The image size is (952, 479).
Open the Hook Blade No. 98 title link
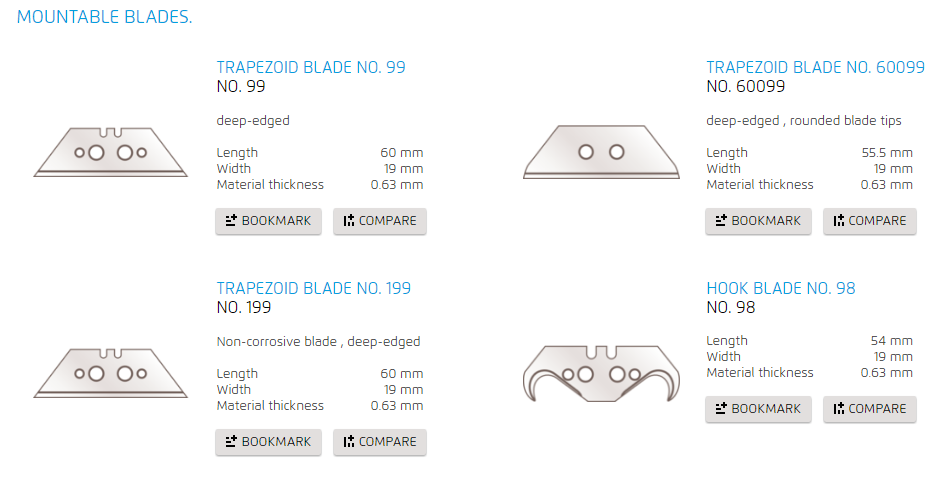point(781,288)
